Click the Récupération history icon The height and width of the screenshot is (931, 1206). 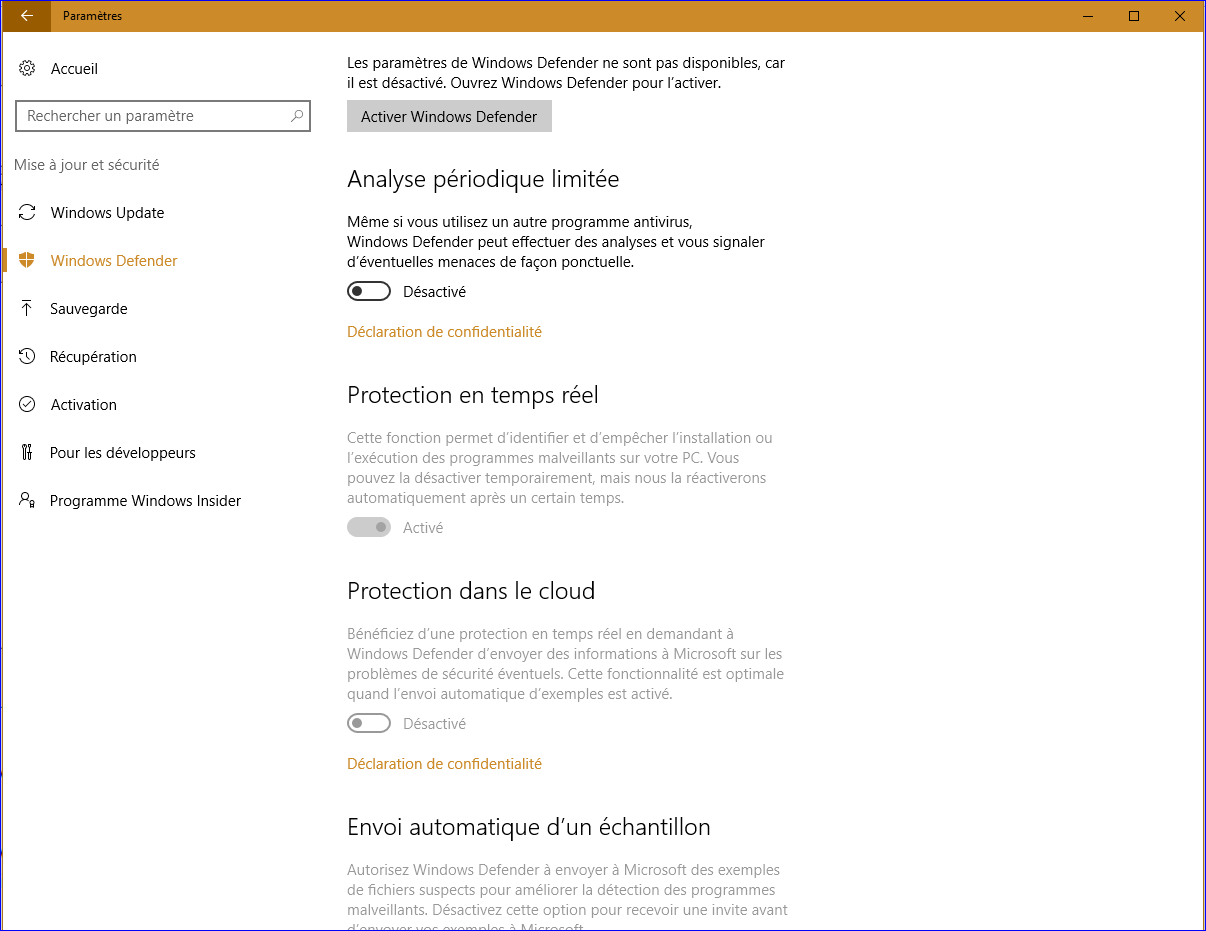[27, 357]
